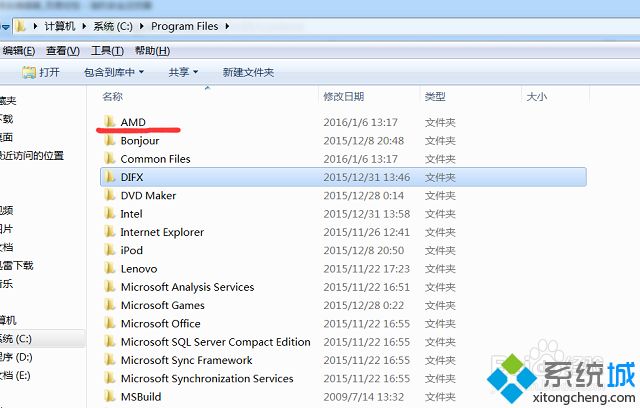Open the 包含到库中 dropdown
The height and width of the screenshot is (408, 640).
(x=114, y=72)
